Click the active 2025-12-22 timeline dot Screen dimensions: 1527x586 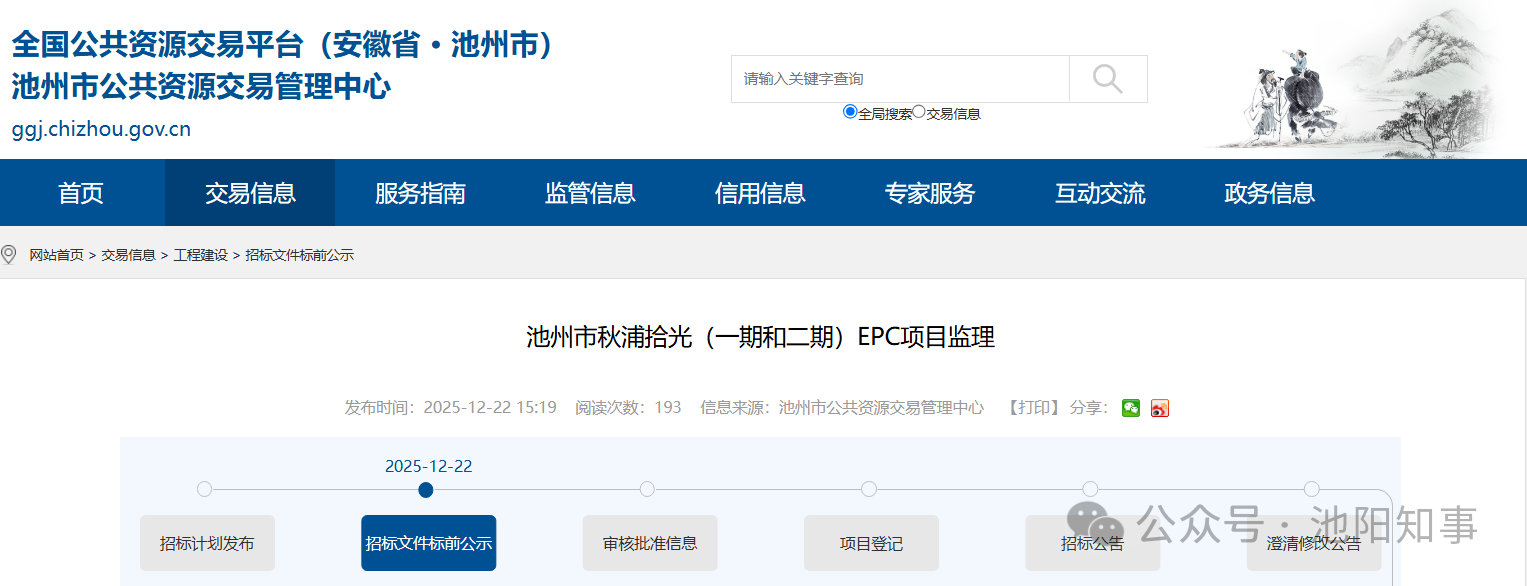pos(426,490)
